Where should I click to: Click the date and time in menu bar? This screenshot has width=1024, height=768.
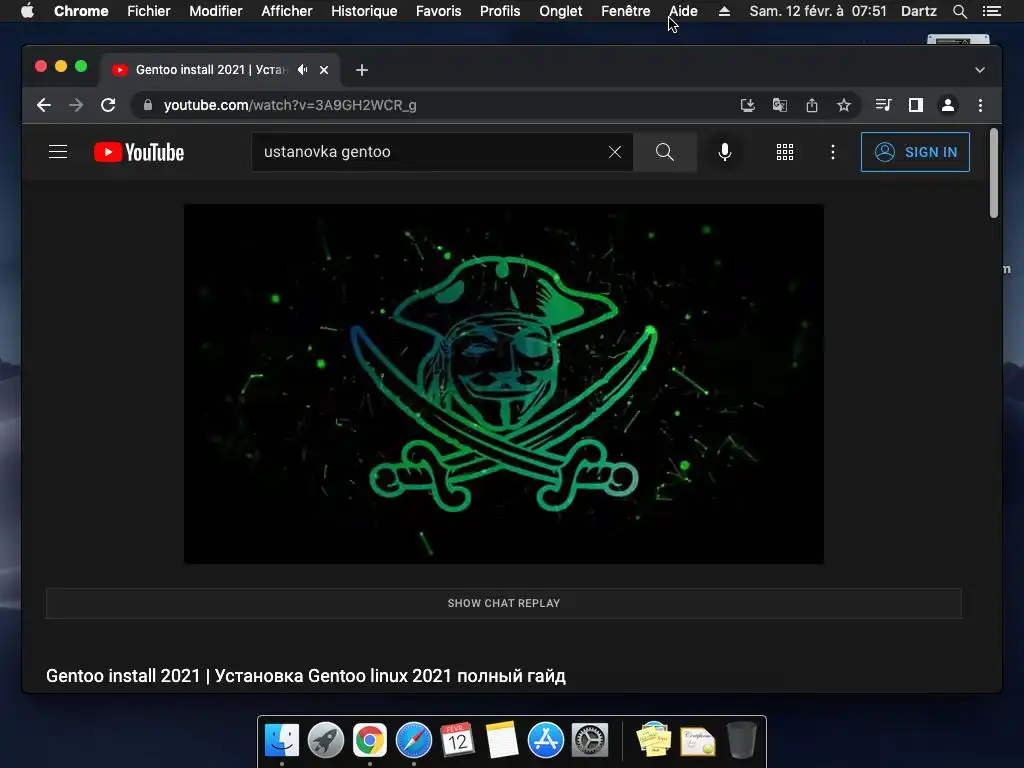pos(818,11)
